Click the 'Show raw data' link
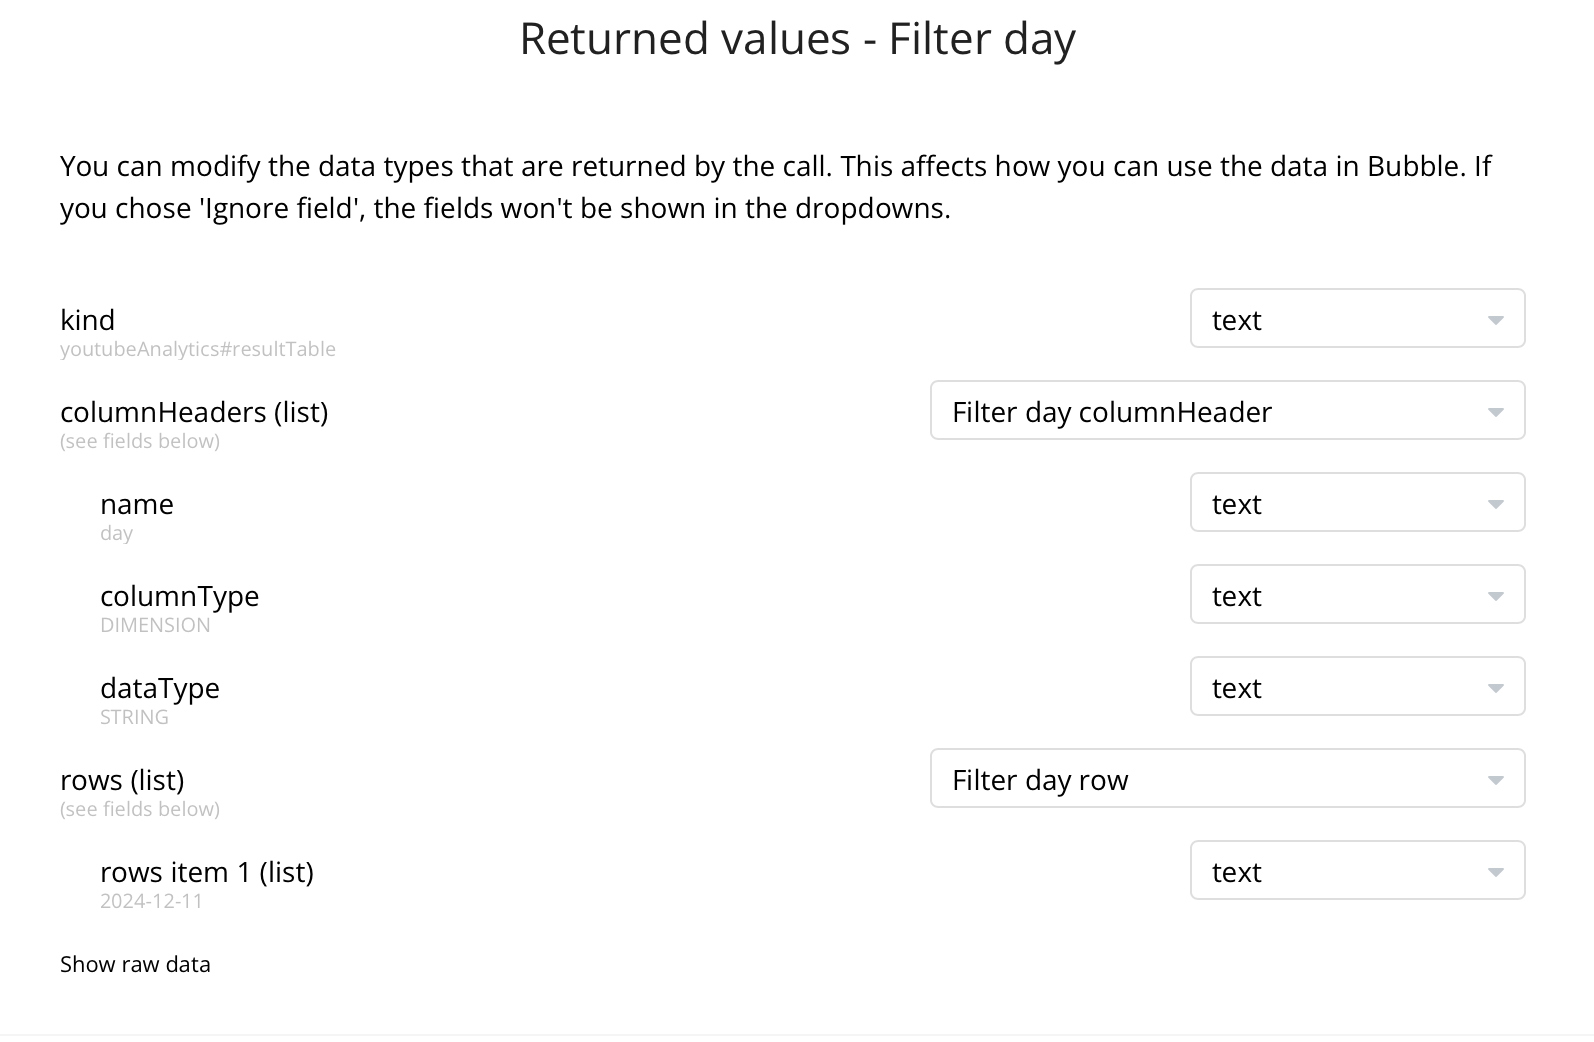Screen dimensions: 1594x1042 (135, 964)
